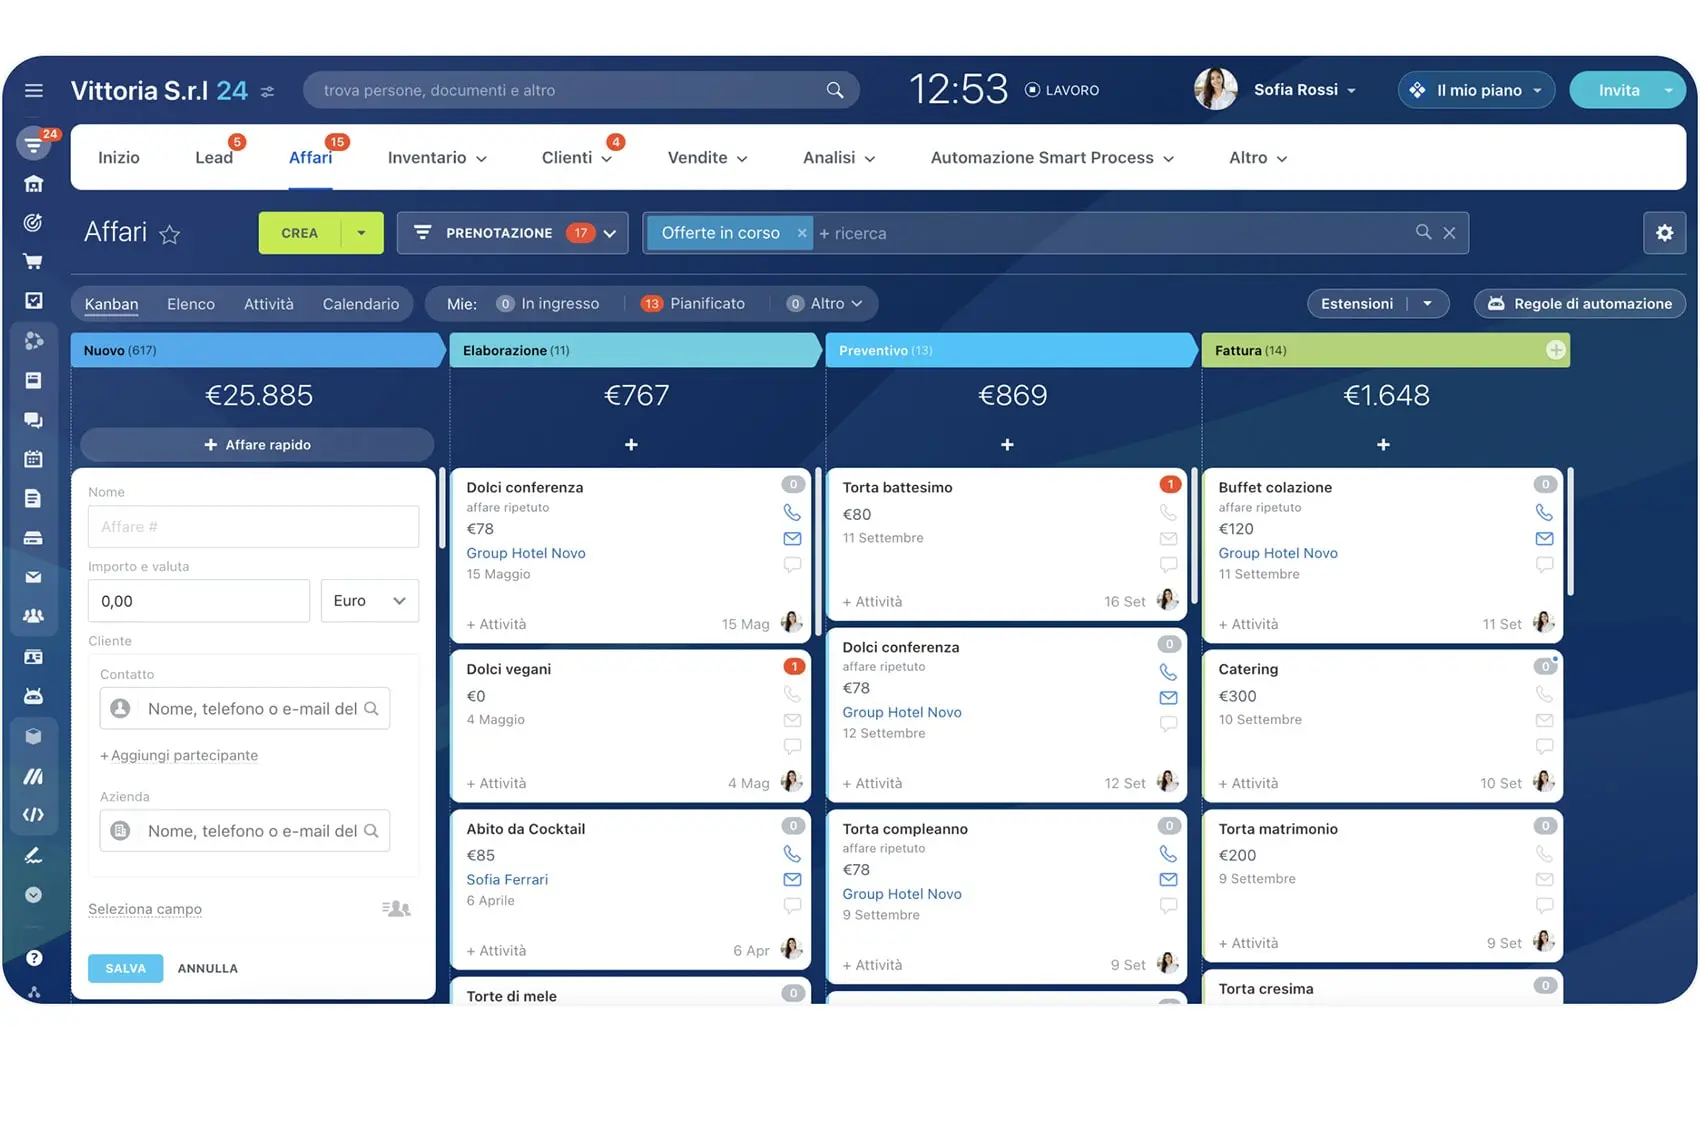Open the Clienti menu
This screenshot has width=1700, height=1131.
tap(577, 158)
